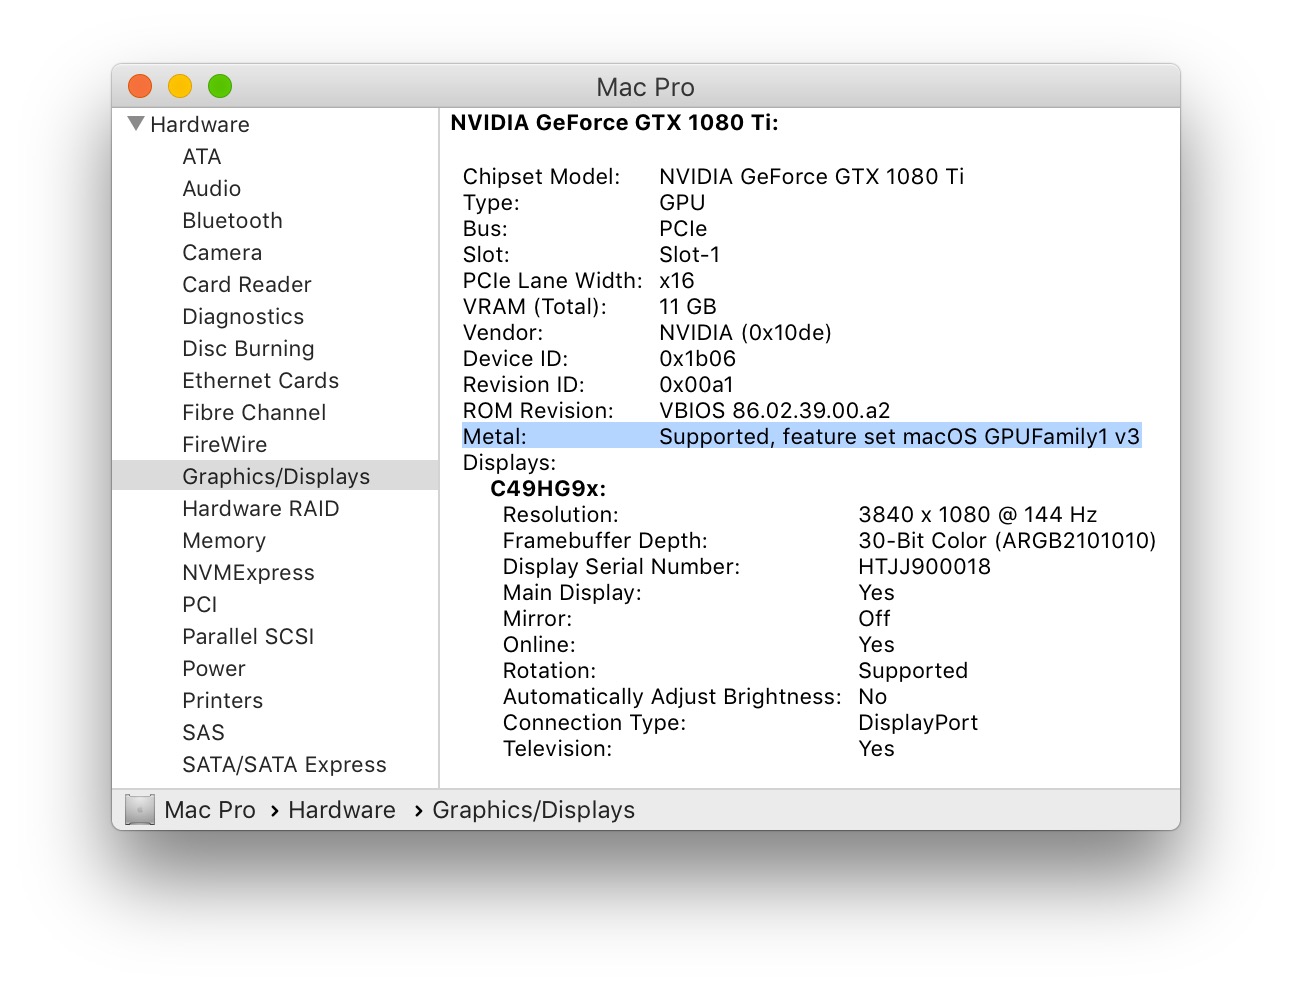Click Automatically Adjust Brightness label
This screenshot has height=990, width=1292.
point(672,696)
